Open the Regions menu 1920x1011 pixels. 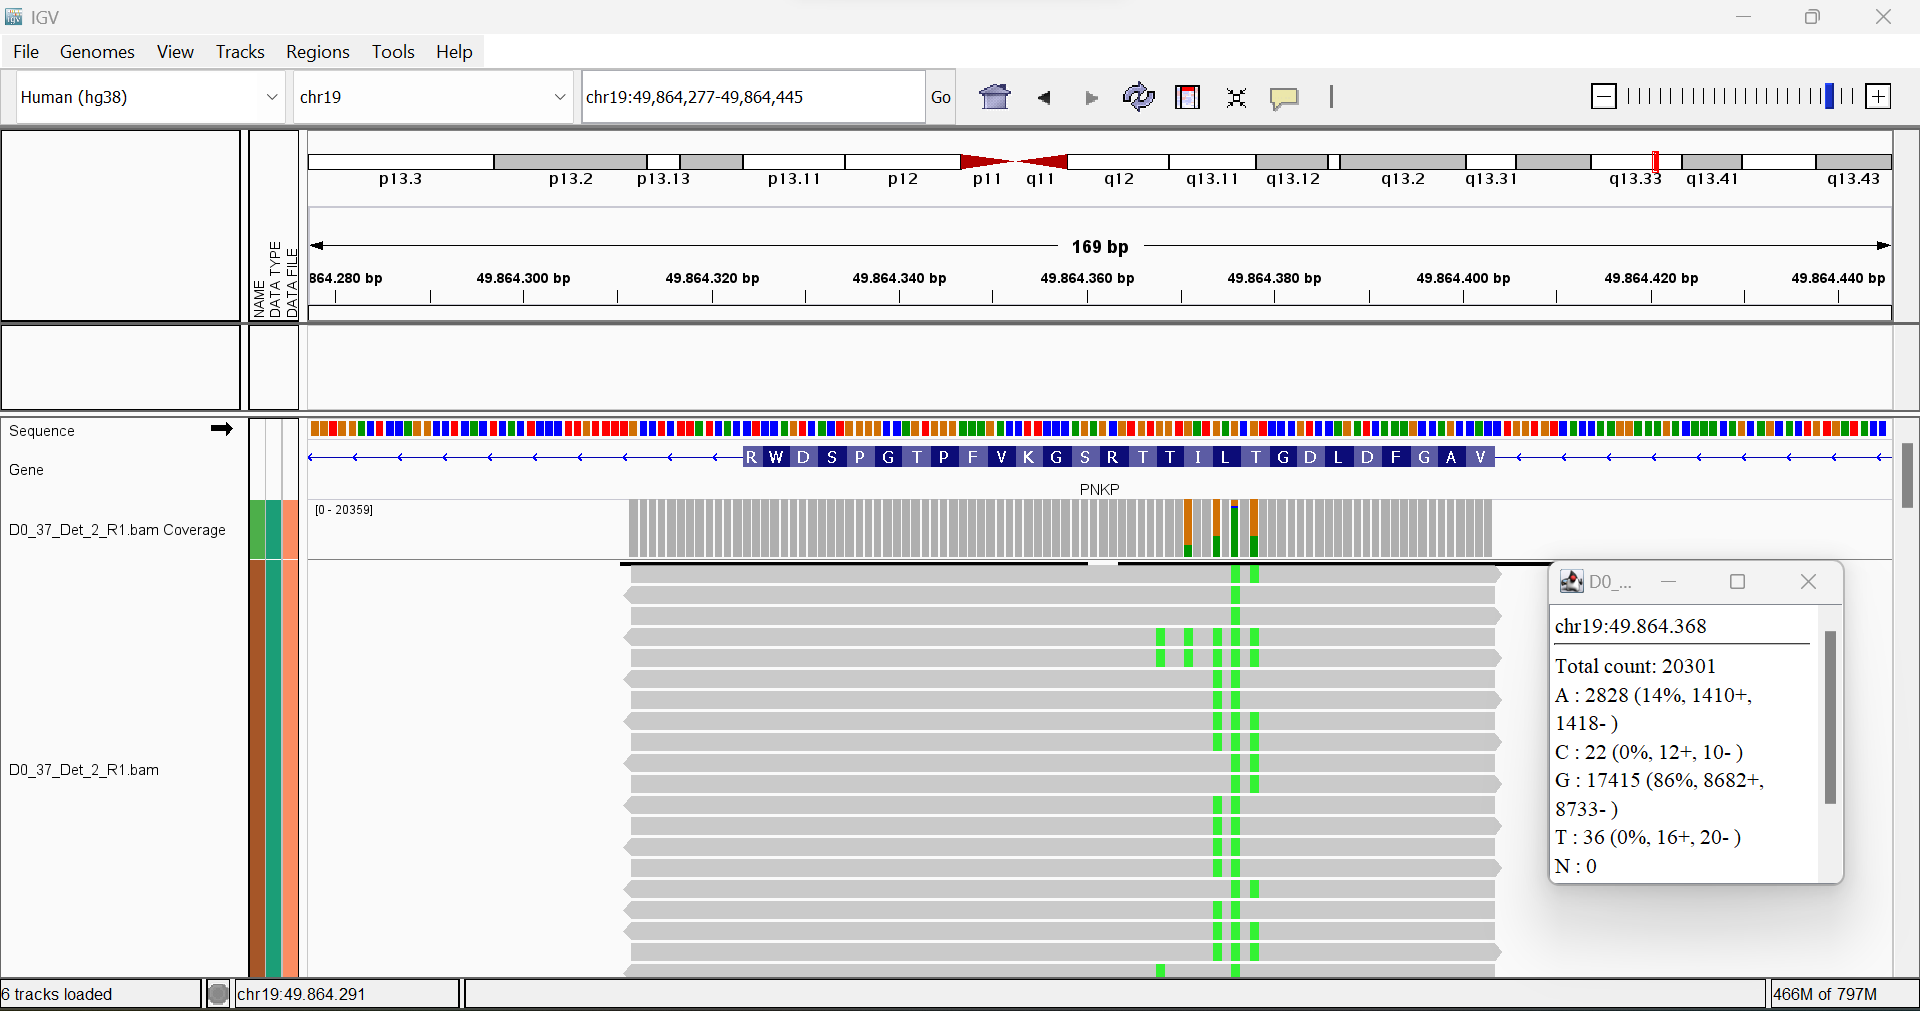click(317, 51)
